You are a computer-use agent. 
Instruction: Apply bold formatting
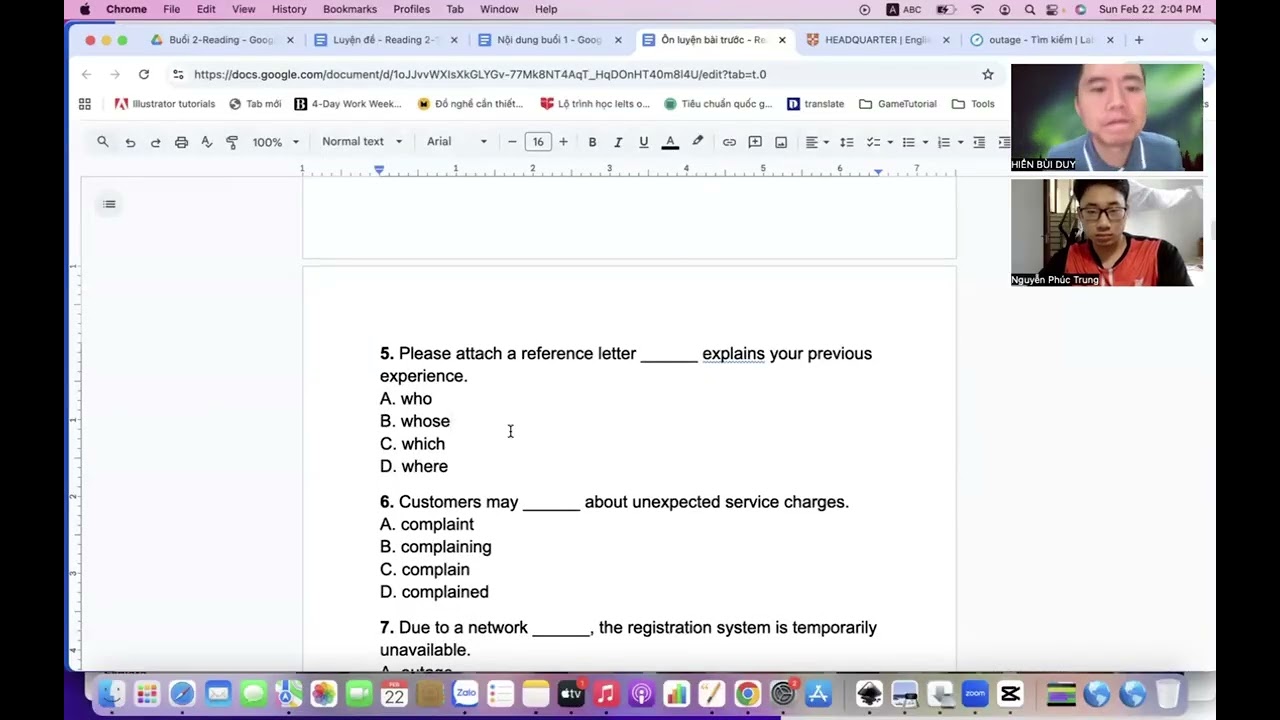(592, 142)
